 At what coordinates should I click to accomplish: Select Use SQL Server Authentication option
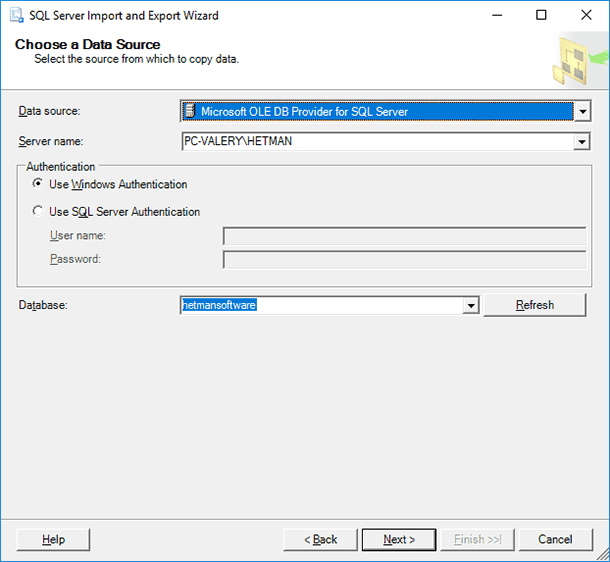38,211
